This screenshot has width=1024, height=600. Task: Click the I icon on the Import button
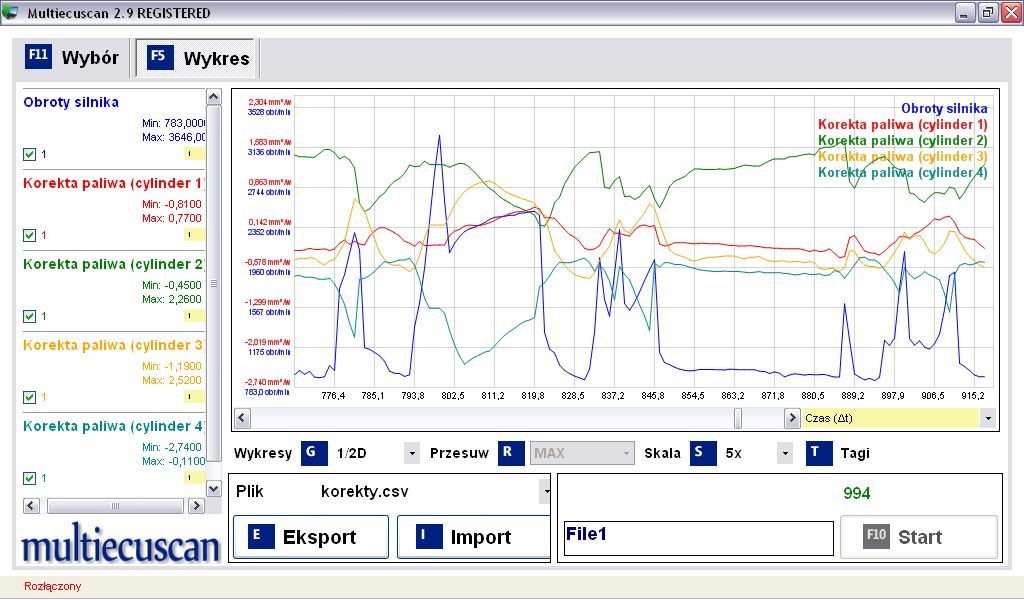pyautogui.click(x=429, y=537)
